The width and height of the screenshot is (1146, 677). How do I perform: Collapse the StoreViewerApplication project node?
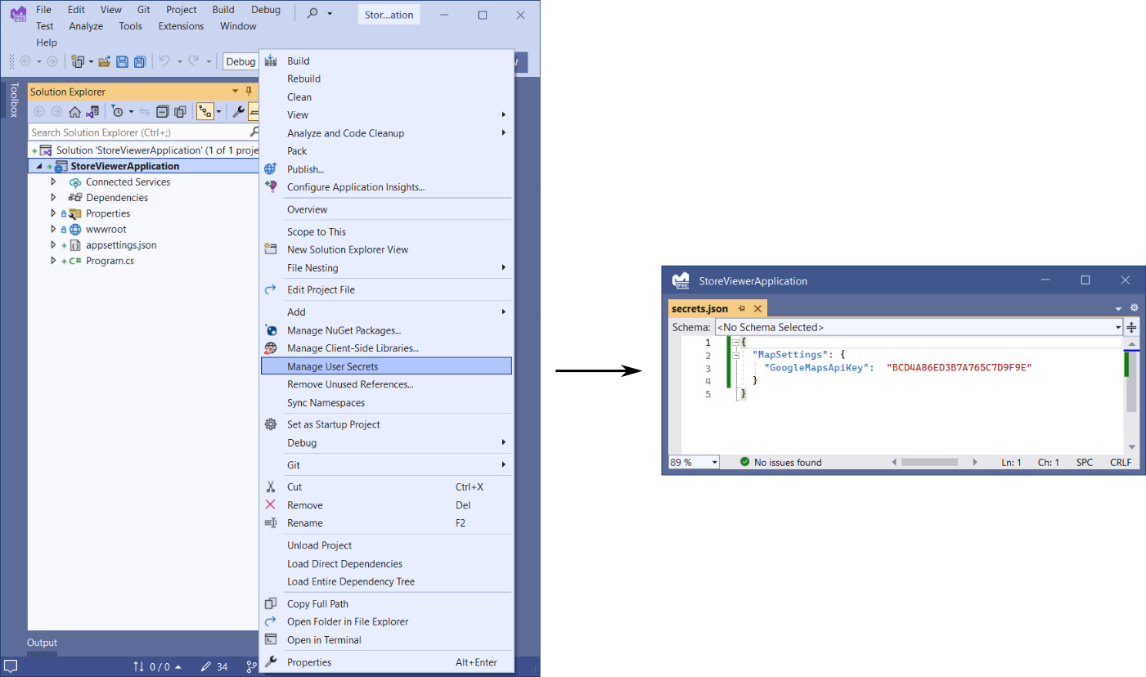(x=39, y=167)
